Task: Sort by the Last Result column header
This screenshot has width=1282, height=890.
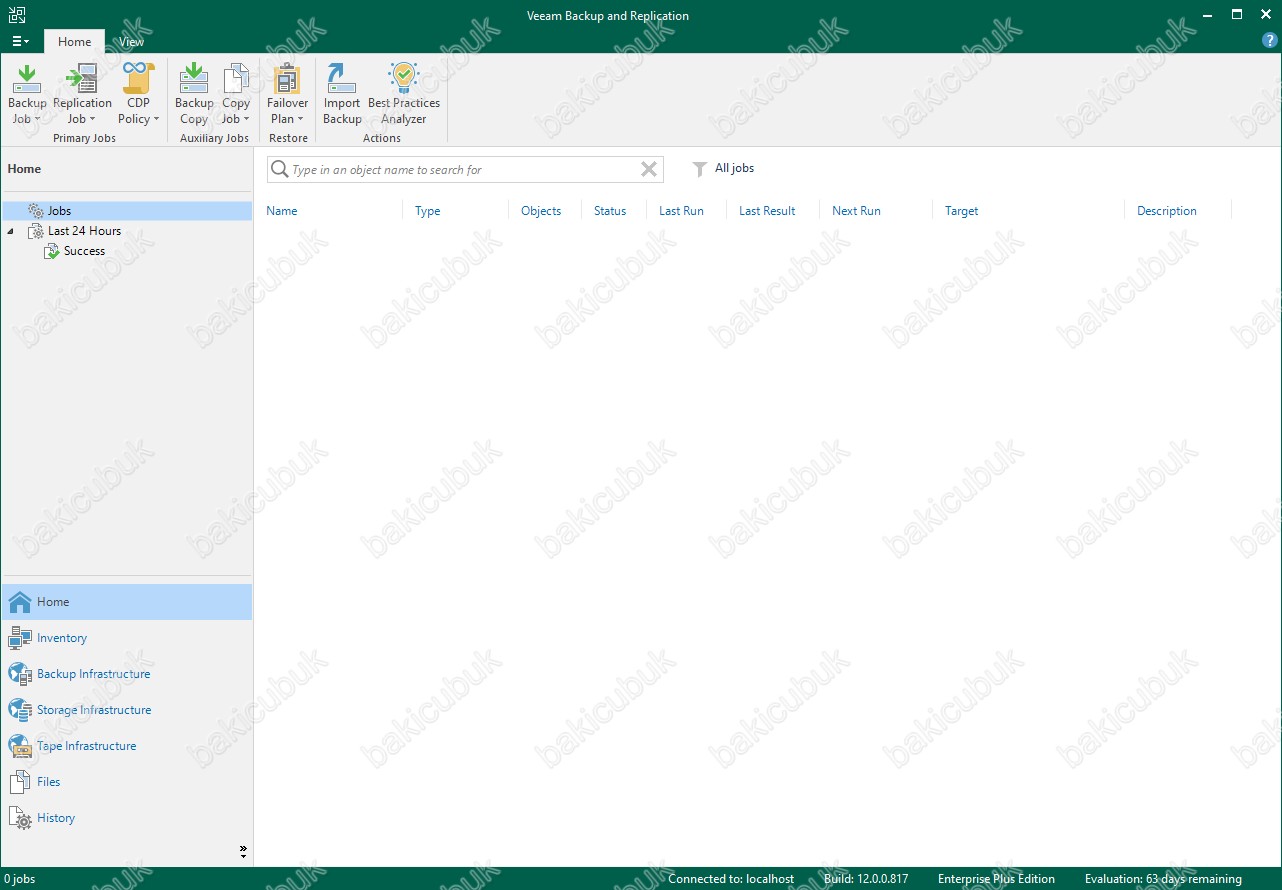Action: coord(767,211)
